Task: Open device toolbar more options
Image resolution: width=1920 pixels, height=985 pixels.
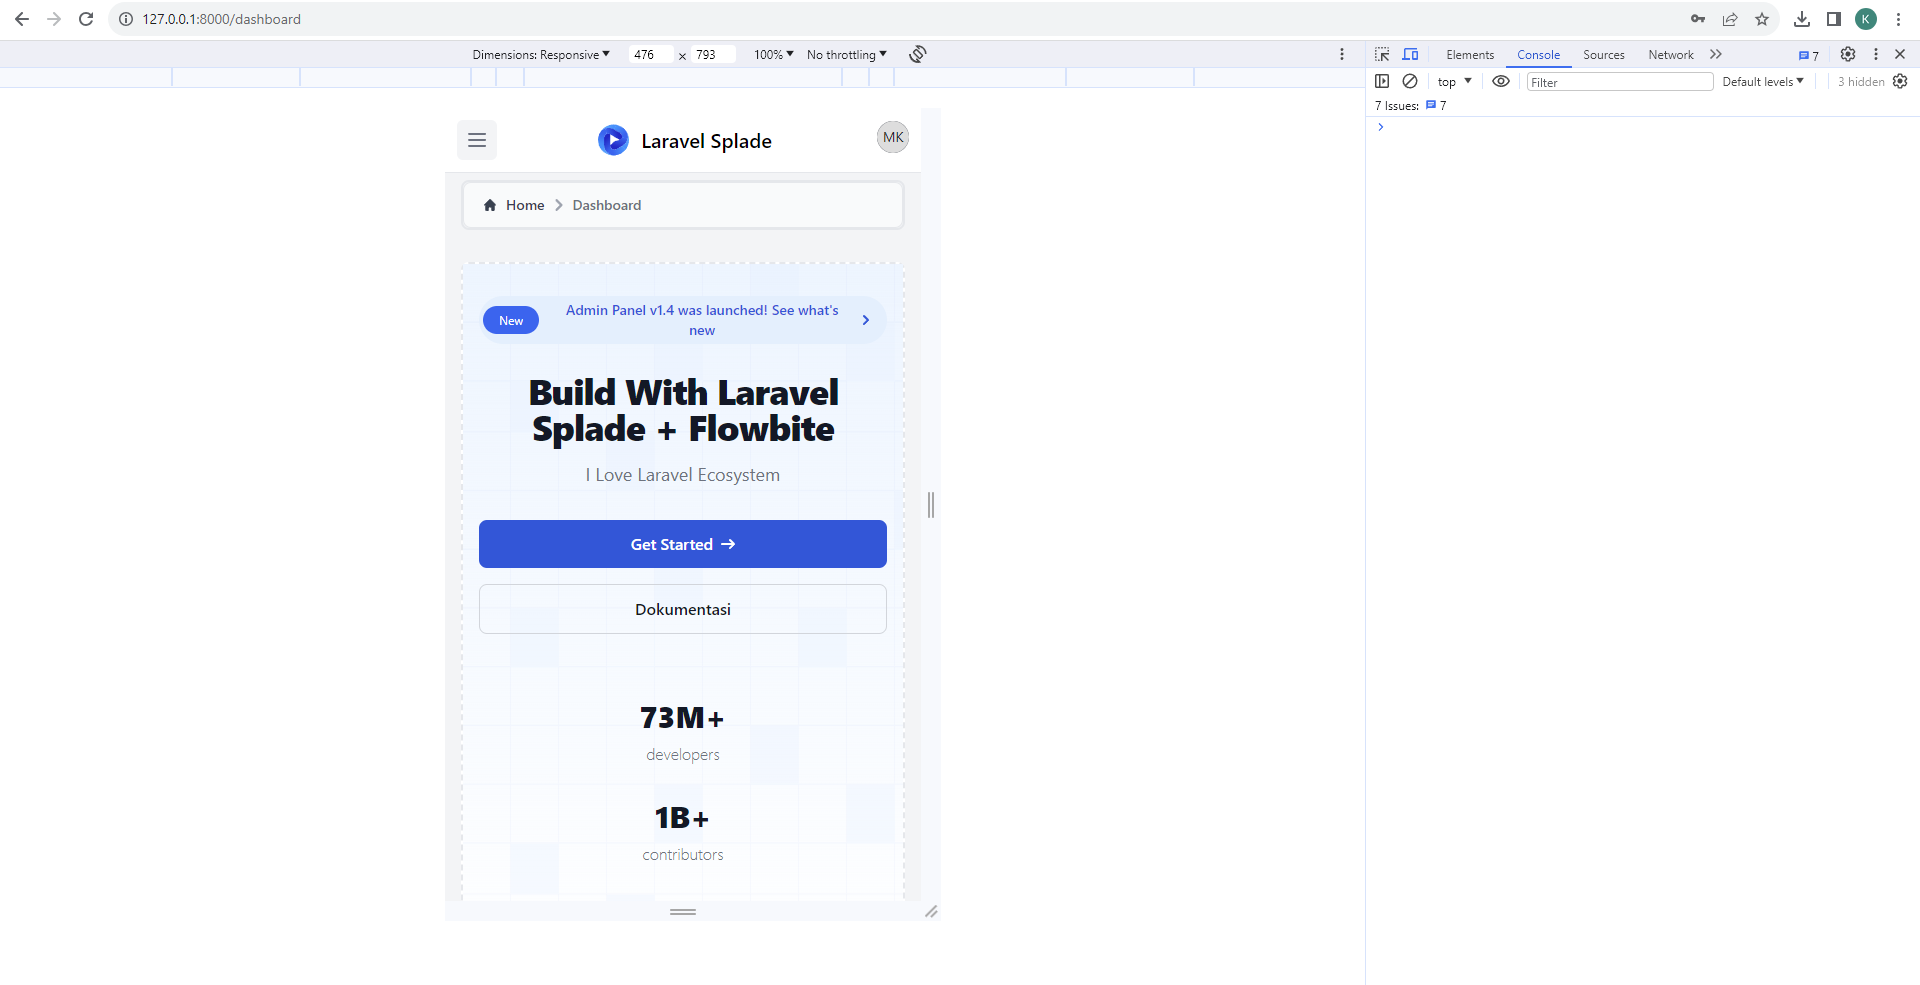Action: click(1342, 54)
